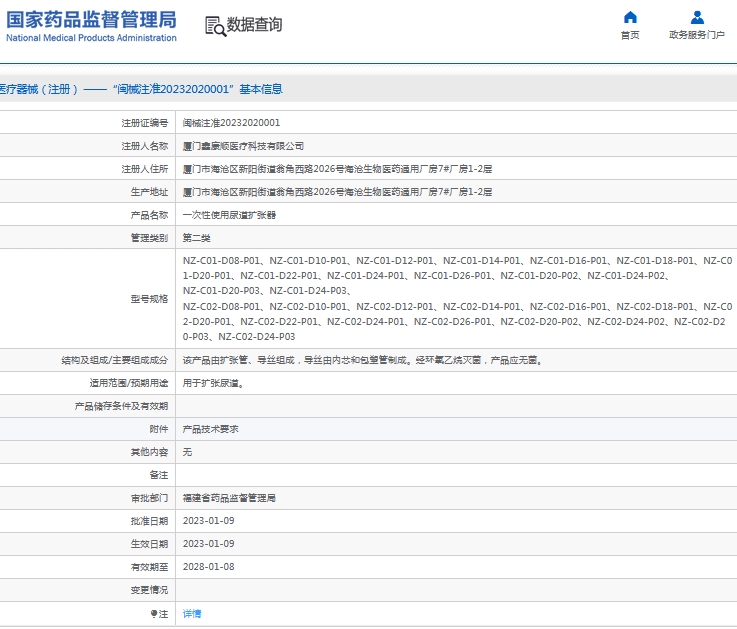Click model NZ-C02-D08-P01 in specifications
The width and height of the screenshot is (737, 629).
click(221, 307)
